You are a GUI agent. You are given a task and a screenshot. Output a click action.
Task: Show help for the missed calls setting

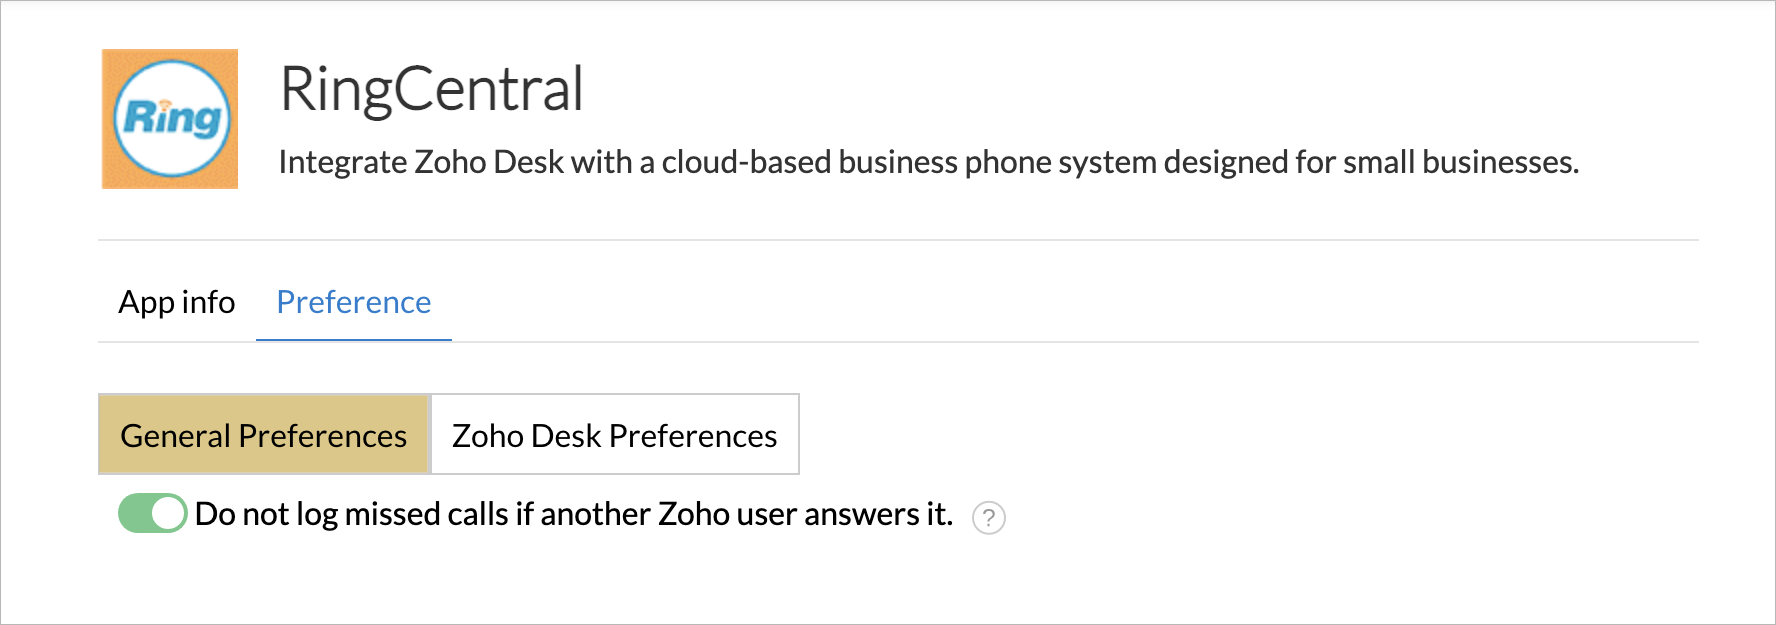click(988, 517)
